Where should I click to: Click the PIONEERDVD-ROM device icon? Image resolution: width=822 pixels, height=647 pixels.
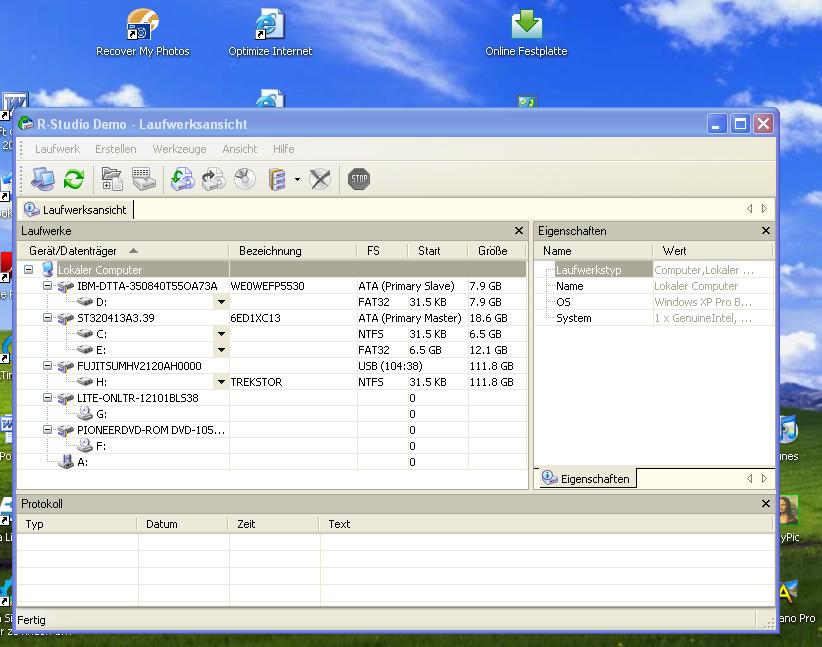coord(66,430)
